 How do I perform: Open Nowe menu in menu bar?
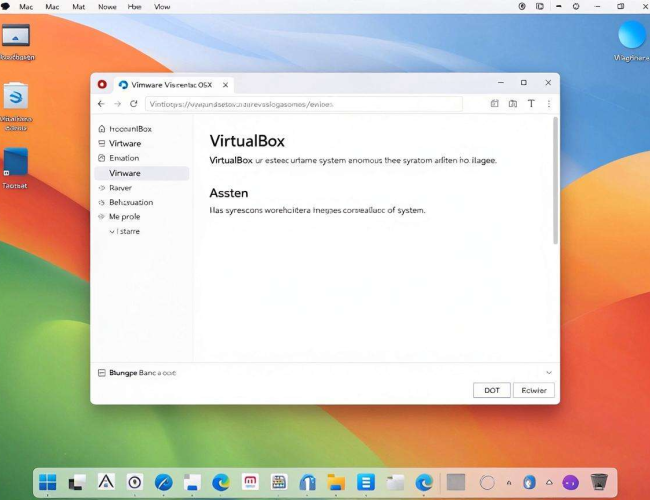[x=107, y=7]
